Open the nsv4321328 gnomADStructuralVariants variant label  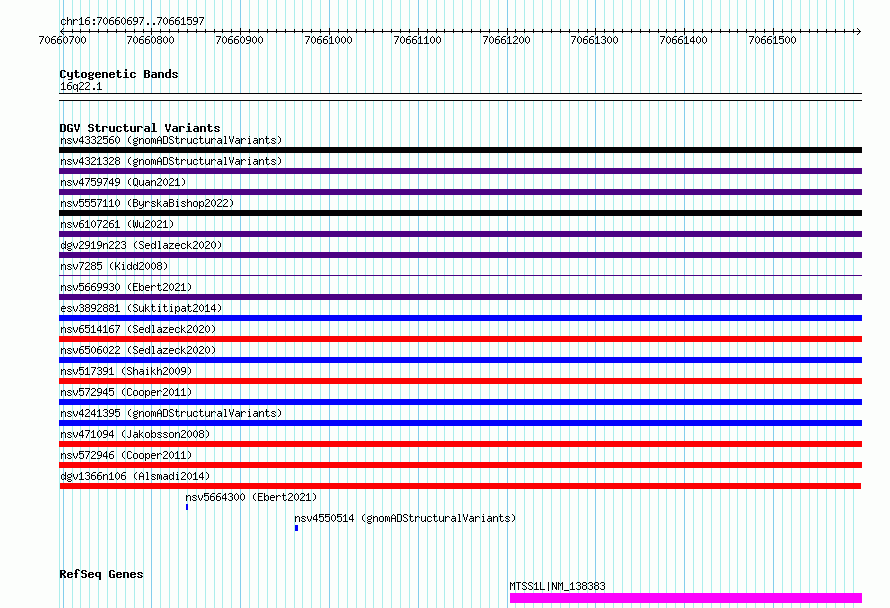pos(171,161)
